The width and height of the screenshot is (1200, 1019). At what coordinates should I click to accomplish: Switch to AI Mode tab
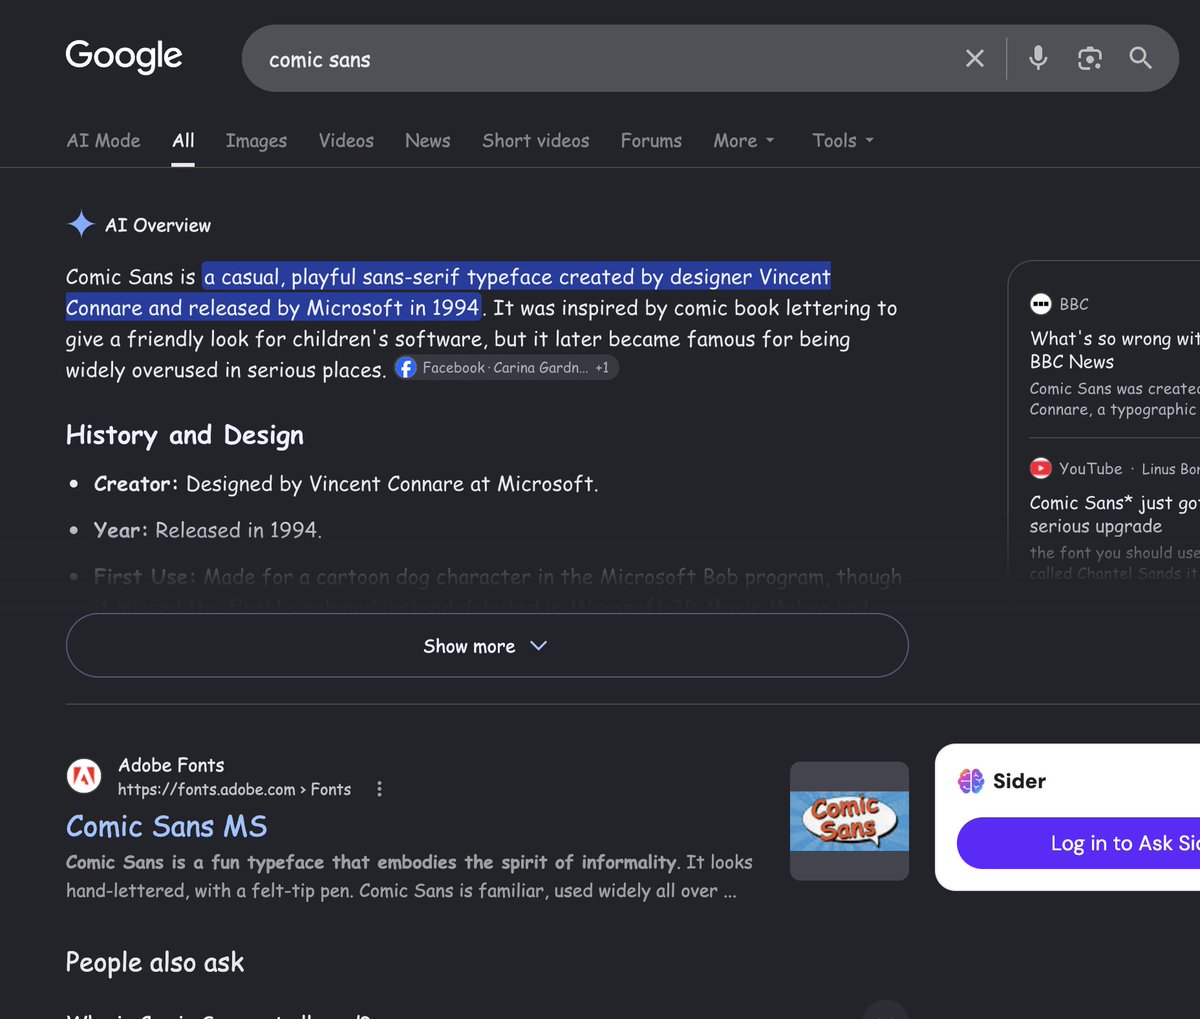coord(103,141)
